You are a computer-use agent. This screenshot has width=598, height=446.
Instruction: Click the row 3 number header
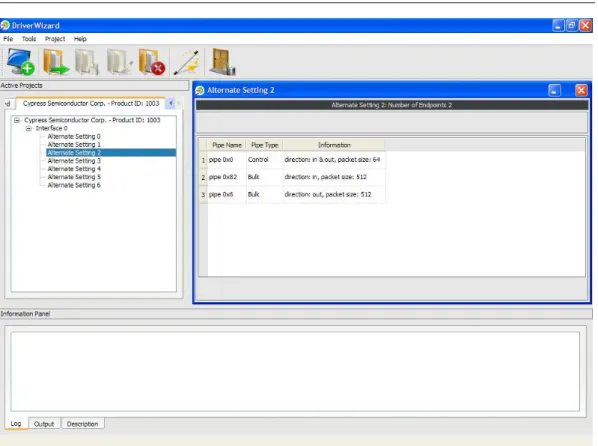[x=203, y=195]
